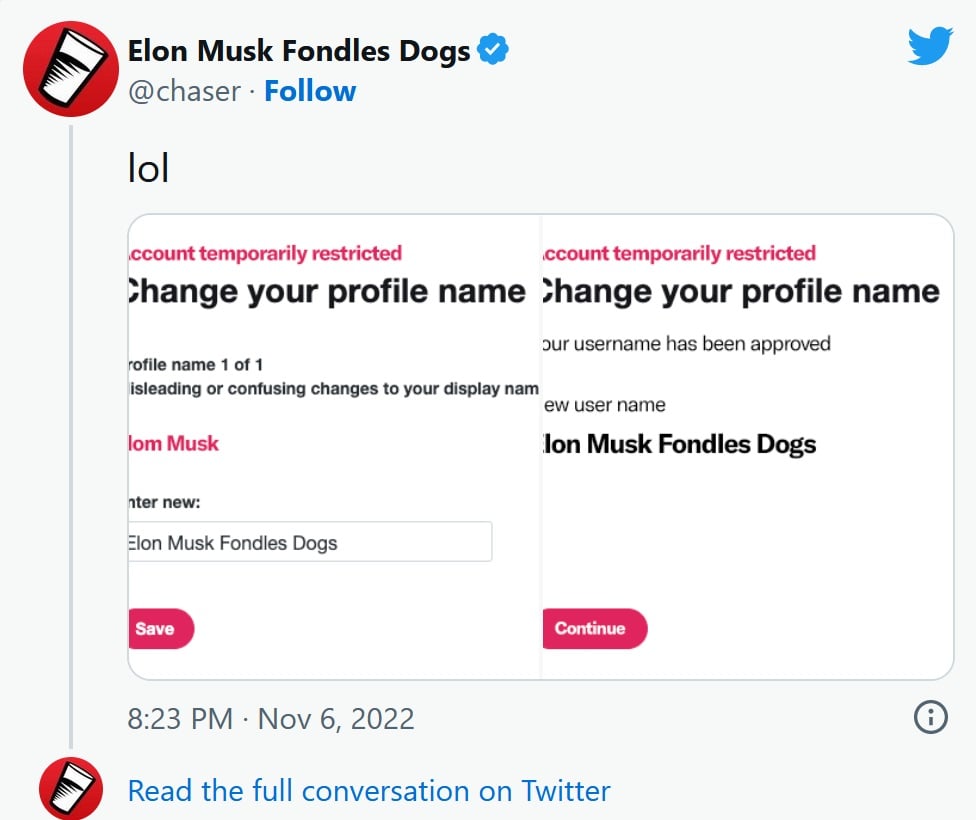976x820 pixels.
Task: Click the red 'Elom Musk' name text
Action: tap(174, 443)
